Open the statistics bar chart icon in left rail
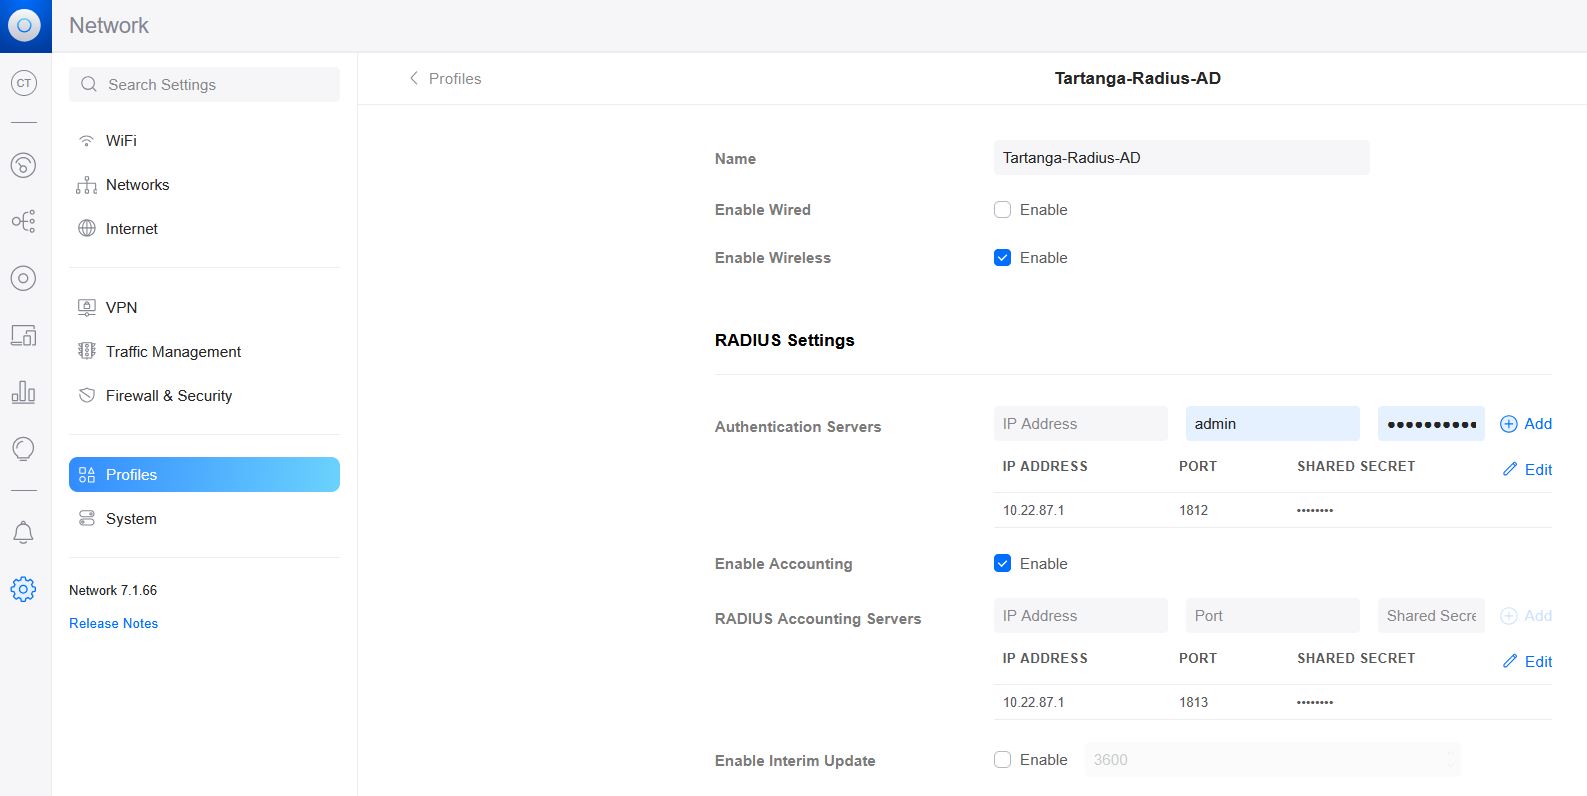 (x=23, y=392)
